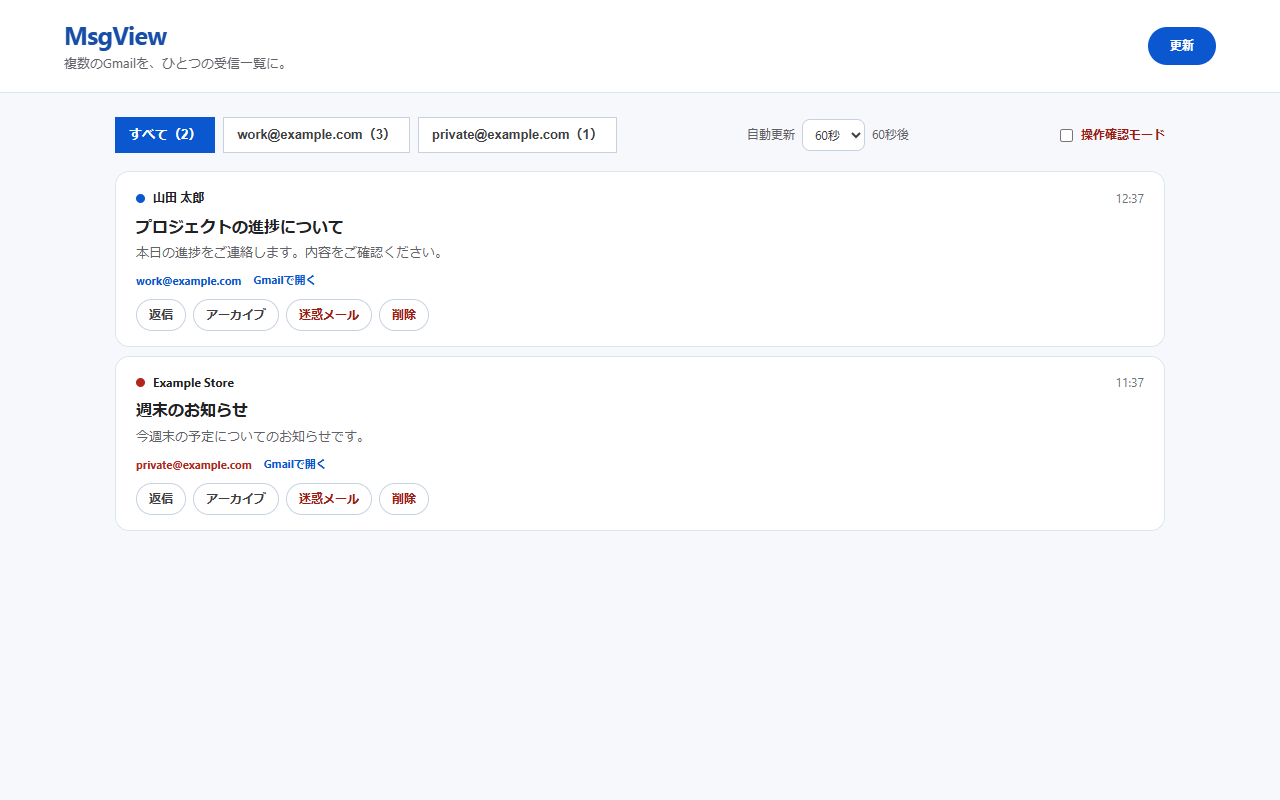Open subject プロジェクトの進捗について
Image resolution: width=1280 pixels, height=800 pixels.
(239, 227)
